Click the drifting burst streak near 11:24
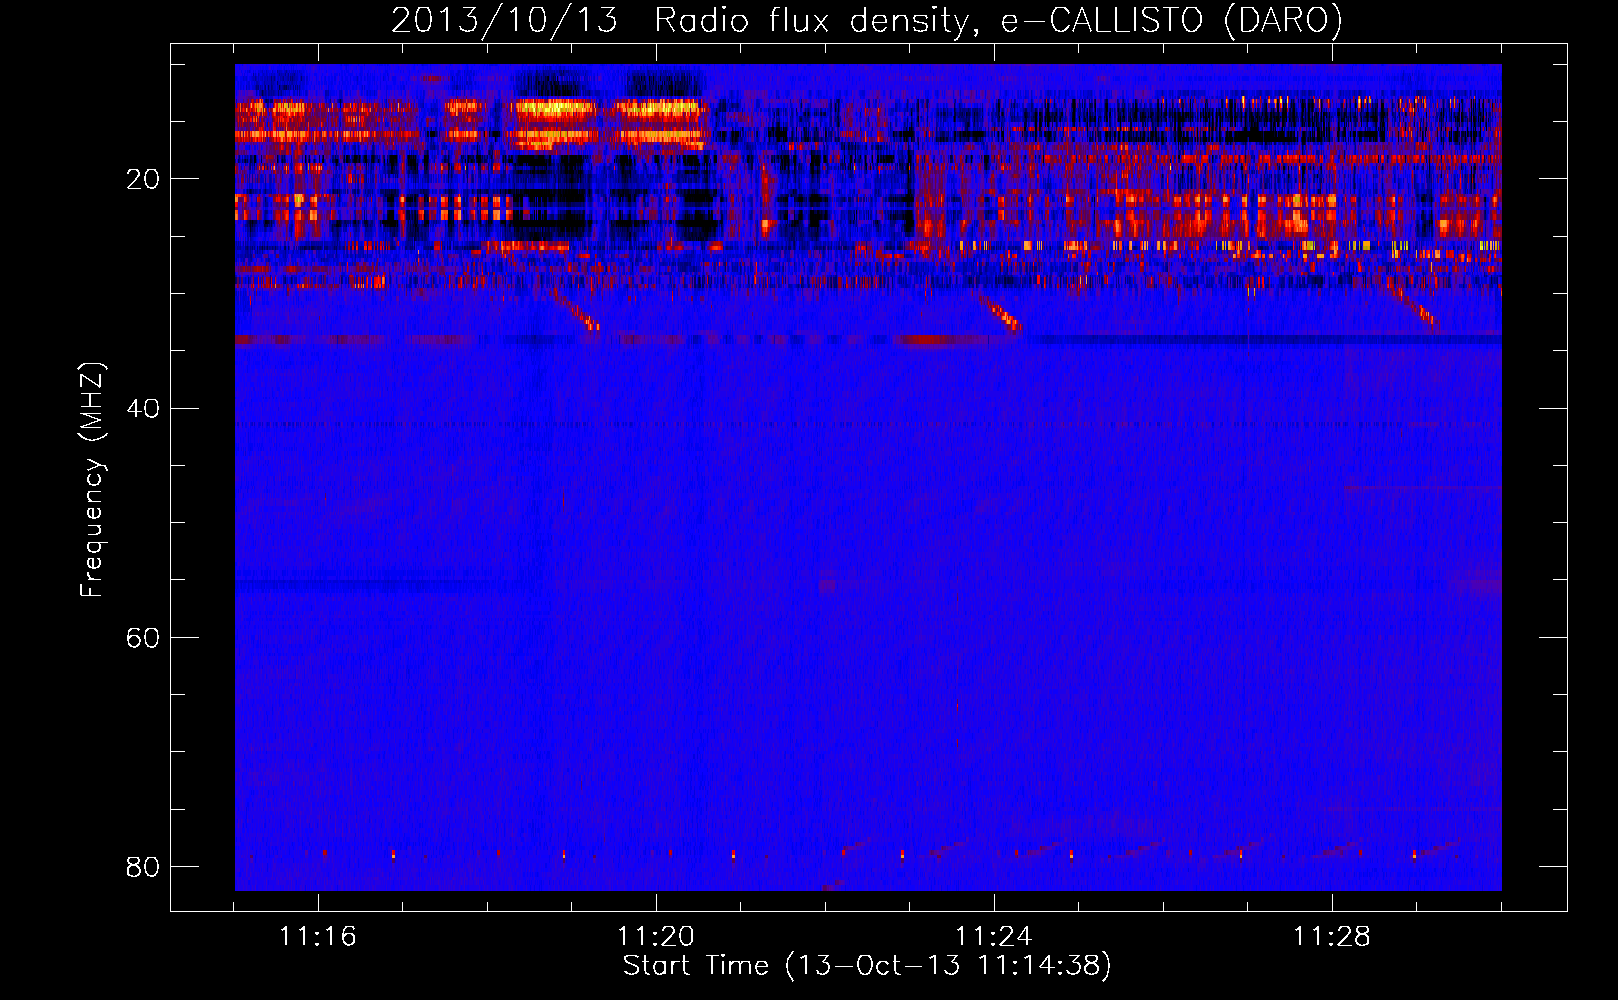The height and width of the screenshot is (1000, 1618). 1000,311
